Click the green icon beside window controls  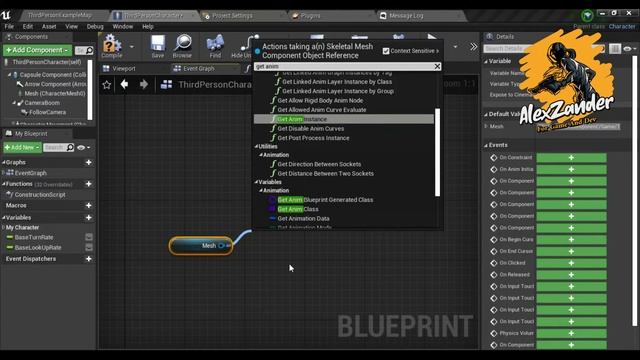coord(587,15)
